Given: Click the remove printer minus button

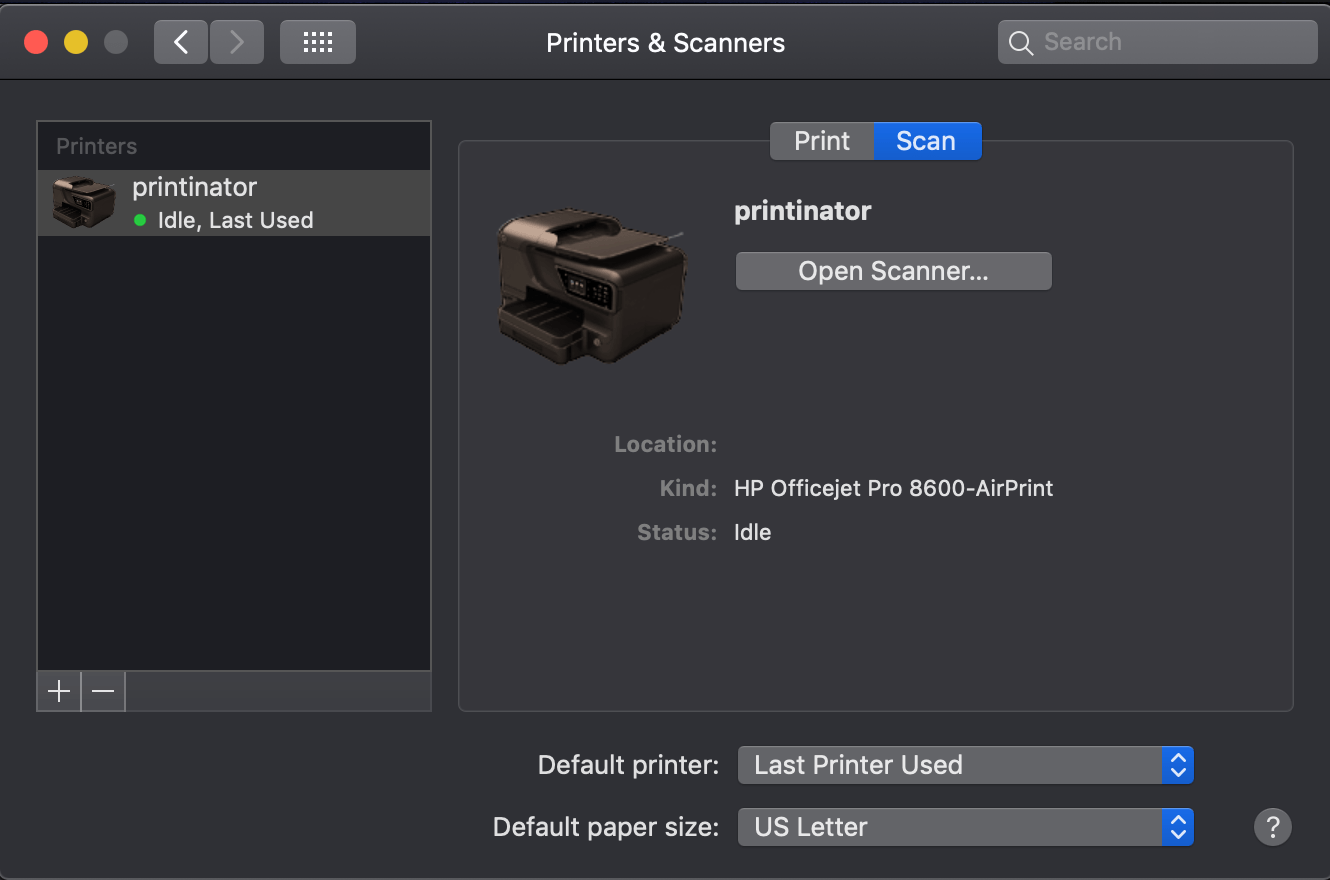Looking at the screenshot, I should tap(102, 691).
